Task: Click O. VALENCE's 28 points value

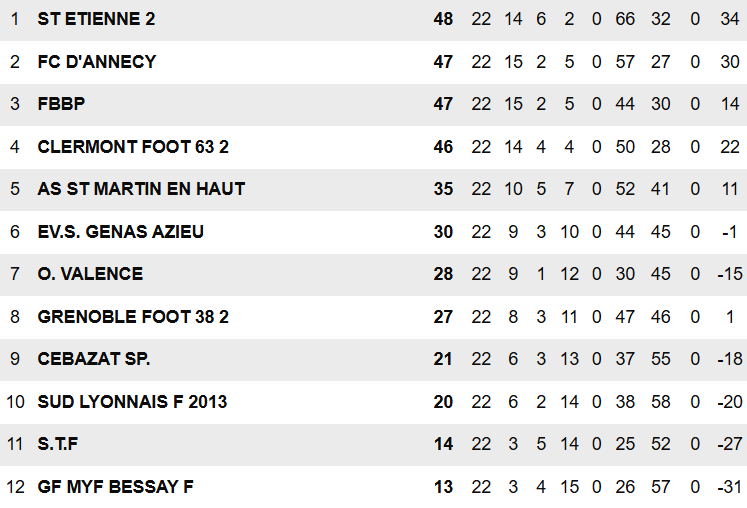Action: pyautogui.click(x=443, y=274)
